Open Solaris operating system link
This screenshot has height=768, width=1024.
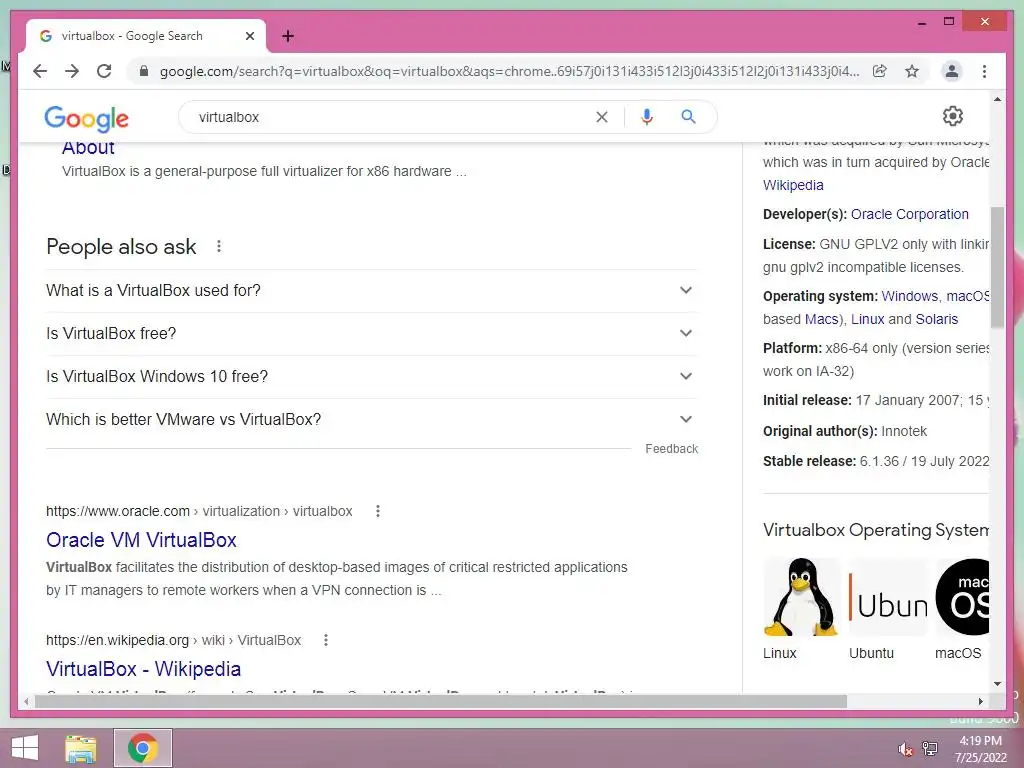[x=936, y=319]
